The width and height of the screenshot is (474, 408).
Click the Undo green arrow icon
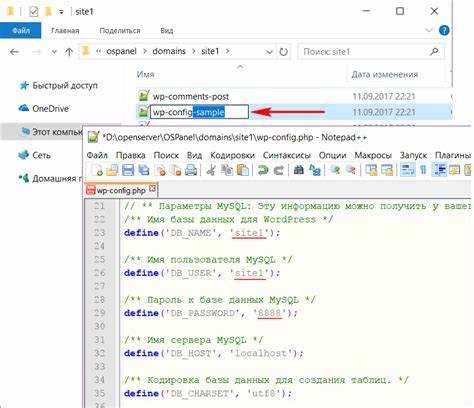coord(263,170)
